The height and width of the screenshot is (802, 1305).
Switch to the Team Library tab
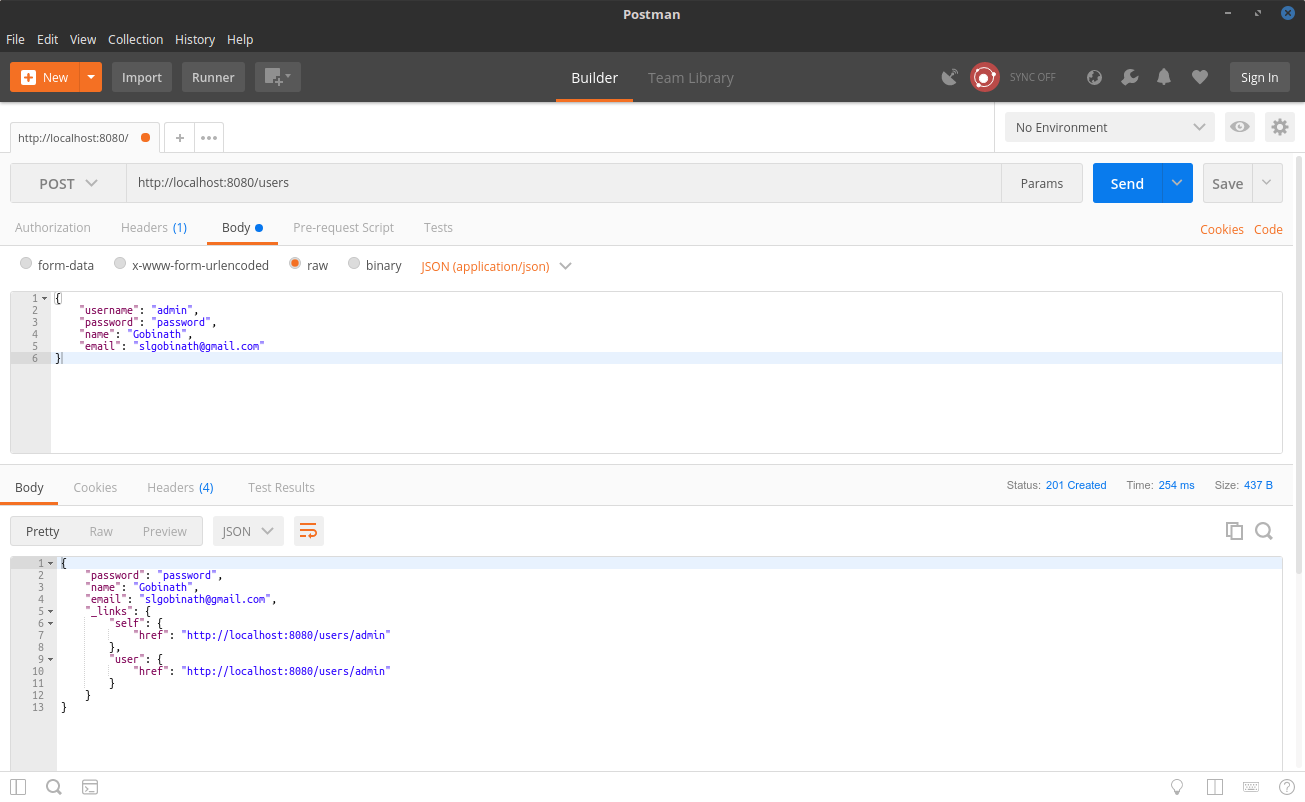[691, 77]
